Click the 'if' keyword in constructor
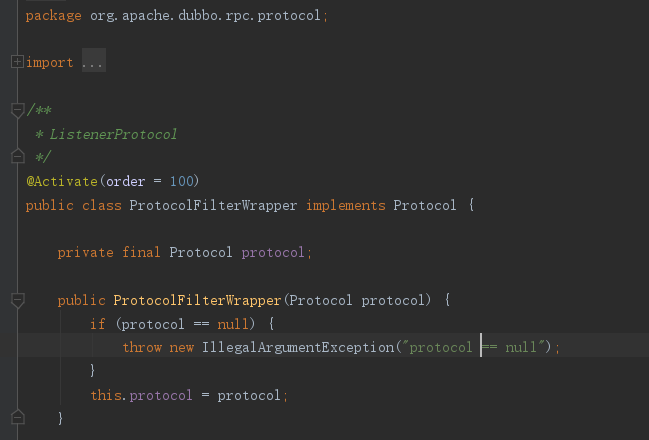 click(x=98, y=324)
